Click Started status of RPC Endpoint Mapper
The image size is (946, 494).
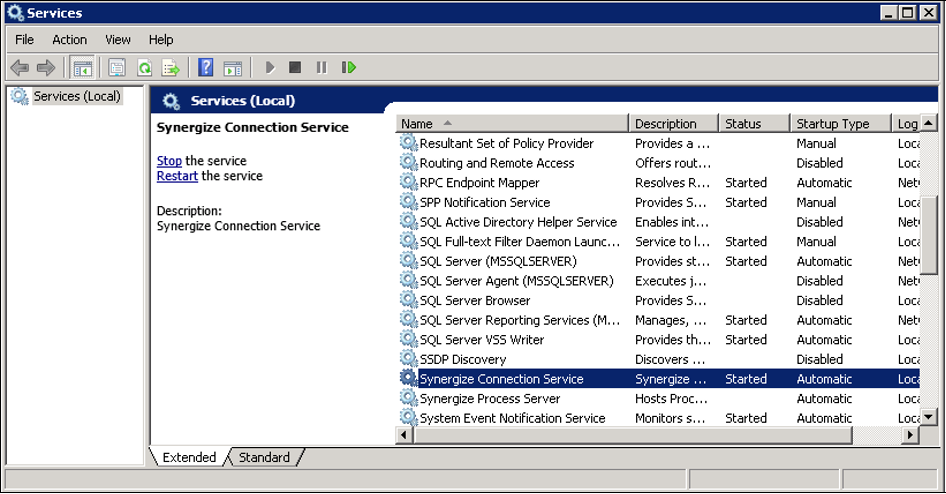tap(746, 182)
